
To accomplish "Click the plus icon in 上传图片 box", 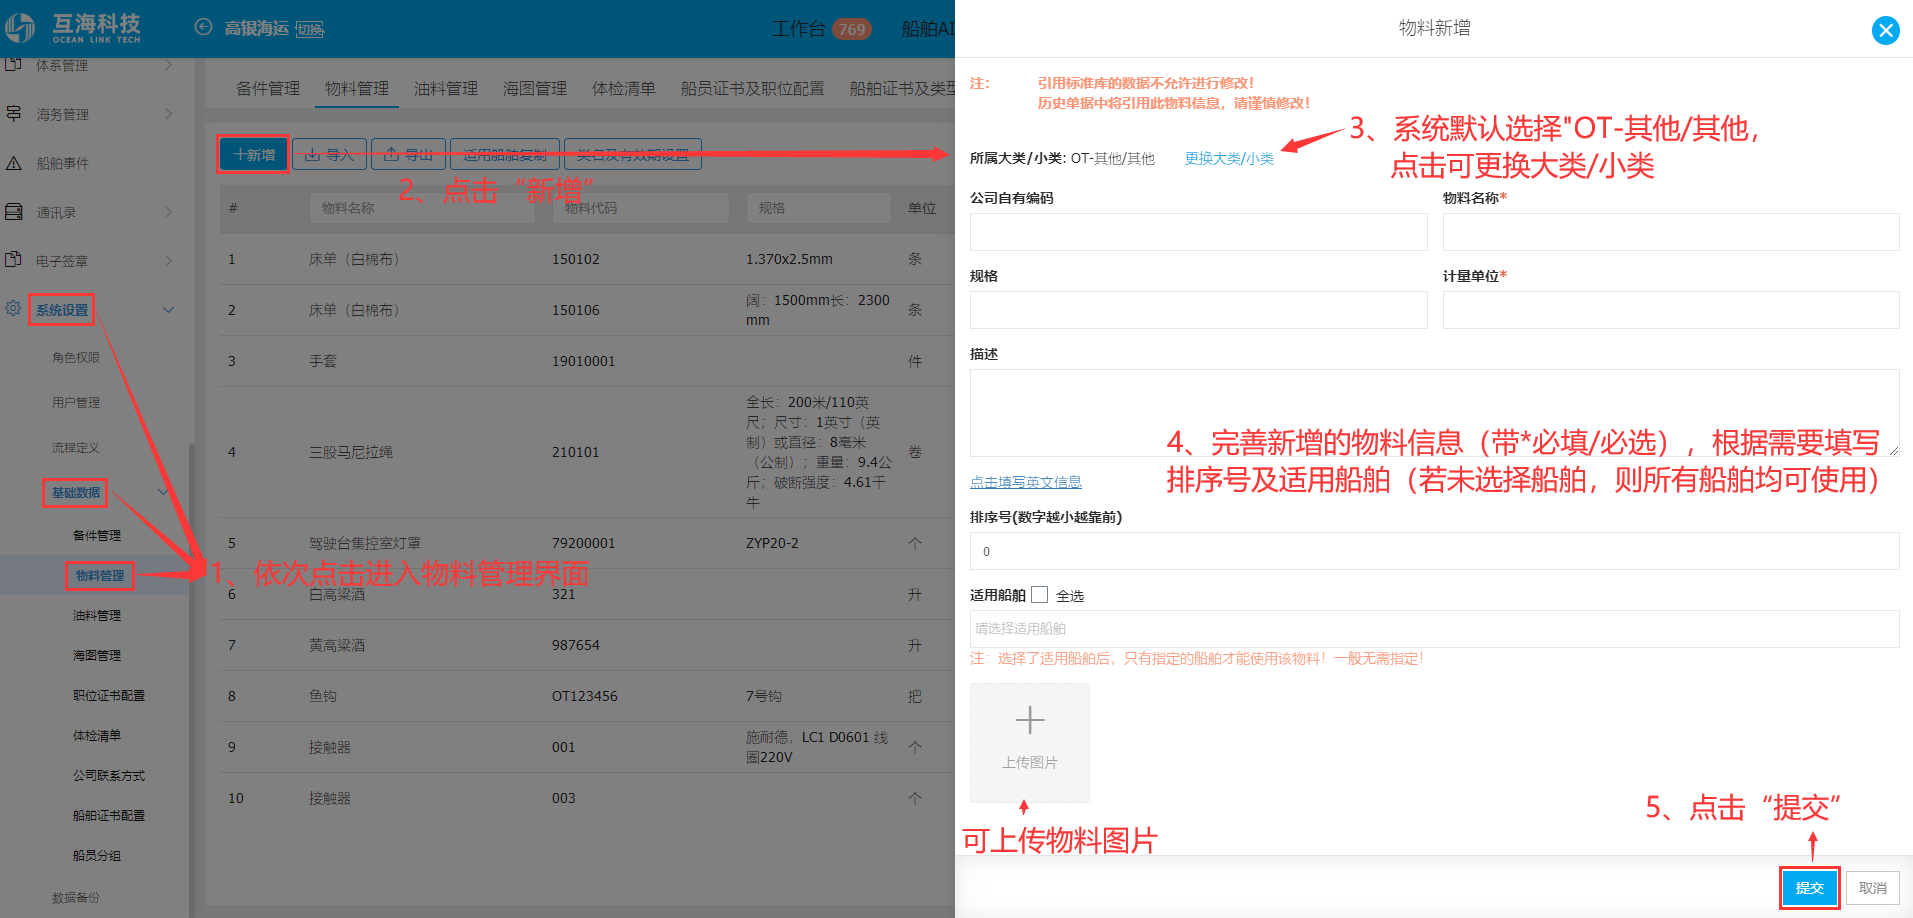I will 1029,720.
